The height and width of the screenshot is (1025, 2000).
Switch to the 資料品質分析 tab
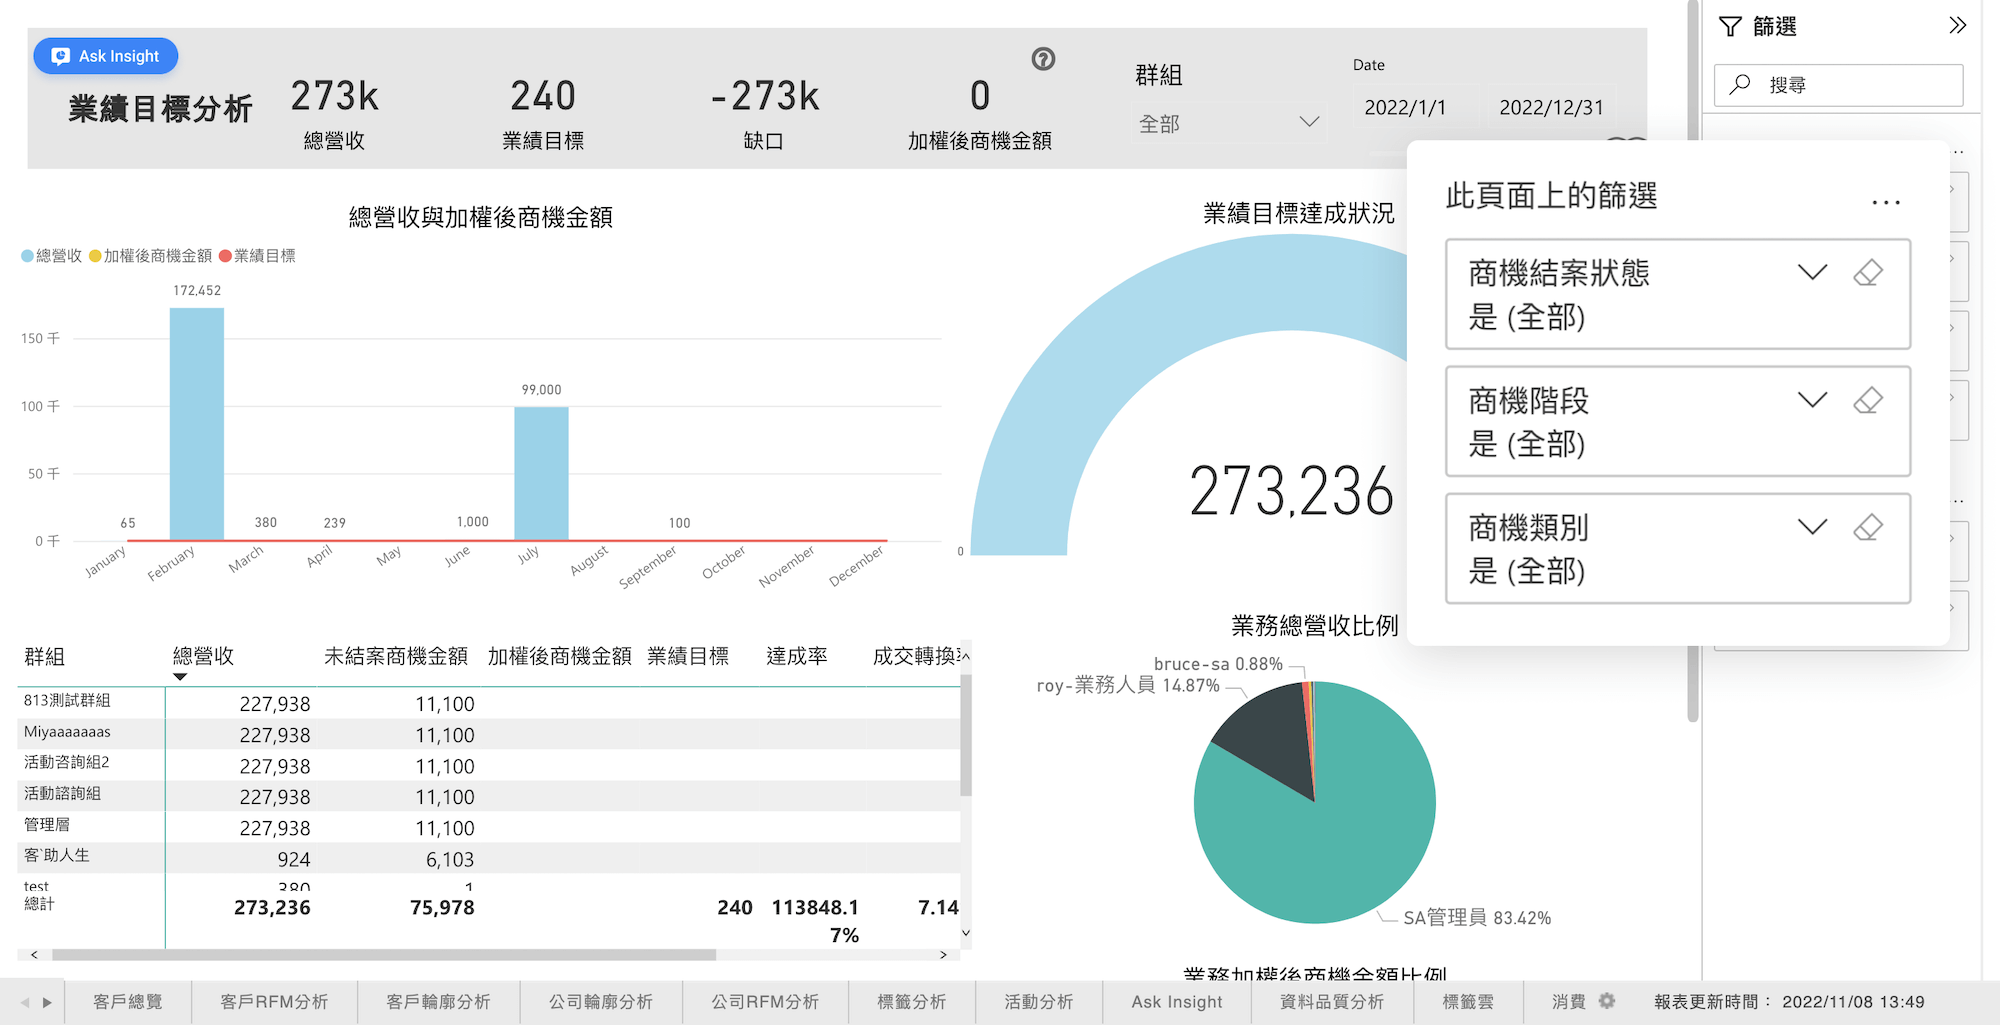tap(1332, 1002)
